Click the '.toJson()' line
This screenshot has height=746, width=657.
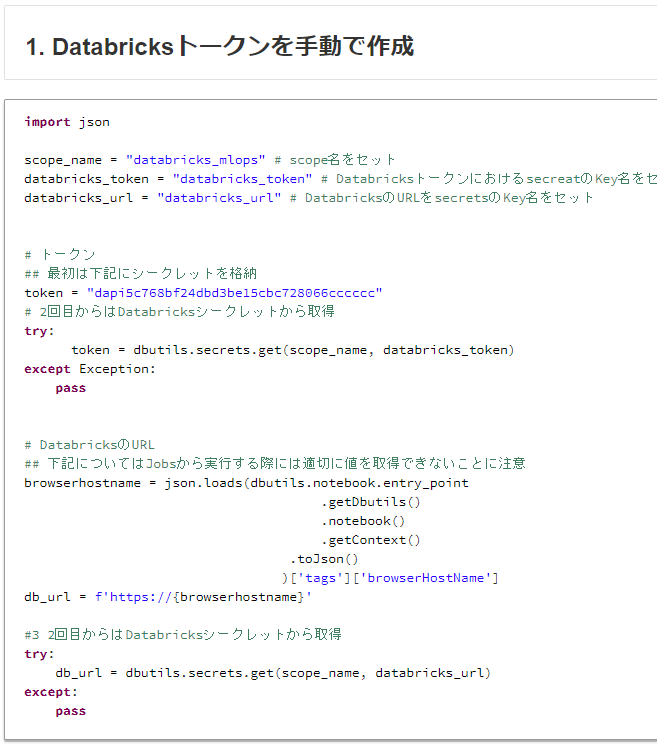coord(324,559)
